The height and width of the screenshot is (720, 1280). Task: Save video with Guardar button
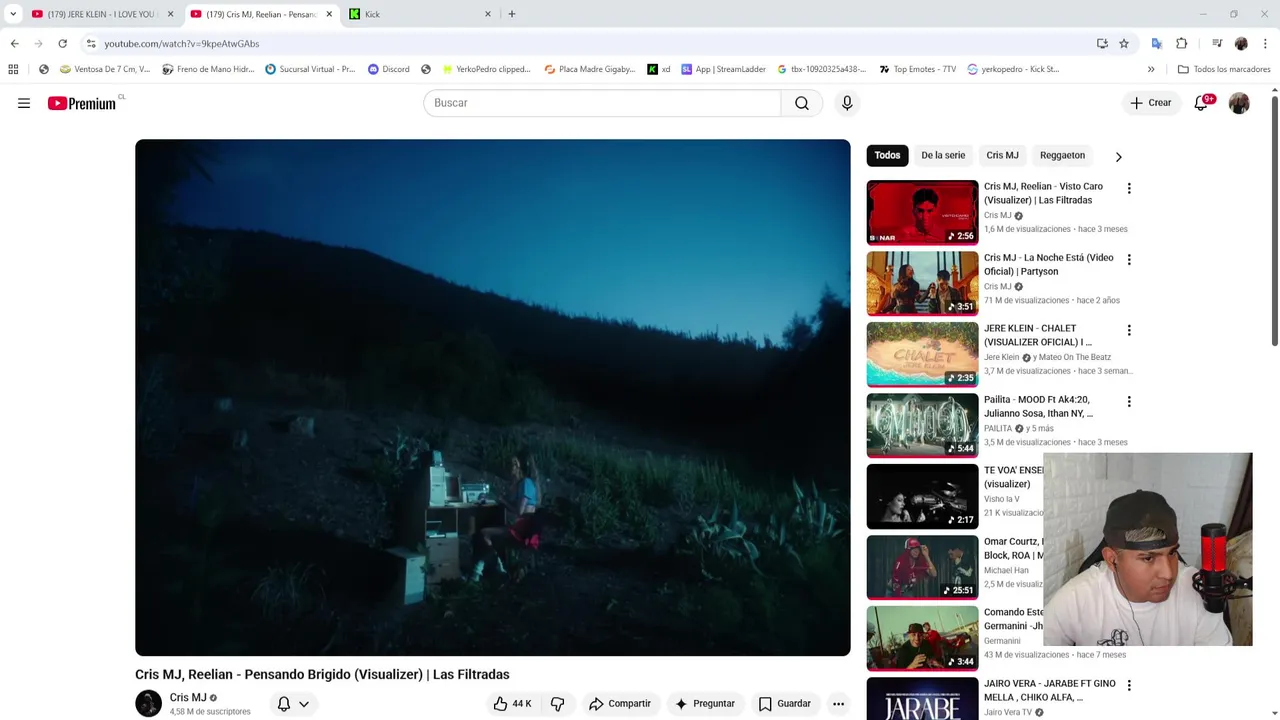coord(784,704)
